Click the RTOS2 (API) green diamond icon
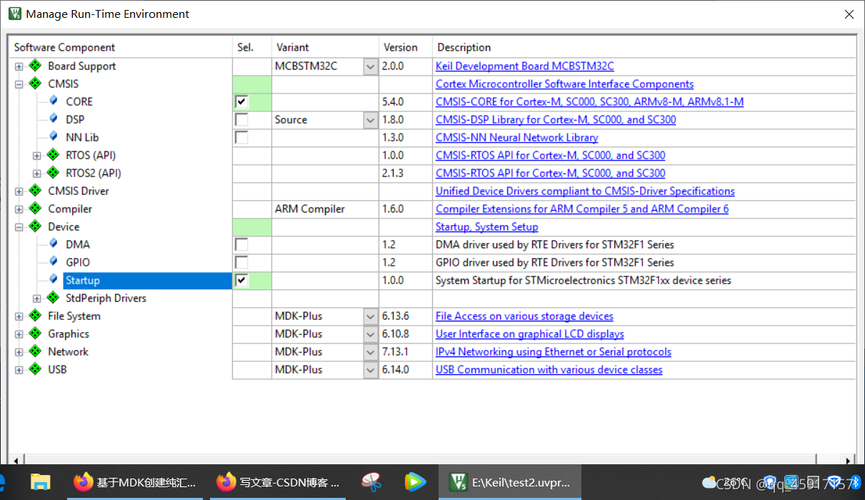865x500 pixels. [53, 173]
